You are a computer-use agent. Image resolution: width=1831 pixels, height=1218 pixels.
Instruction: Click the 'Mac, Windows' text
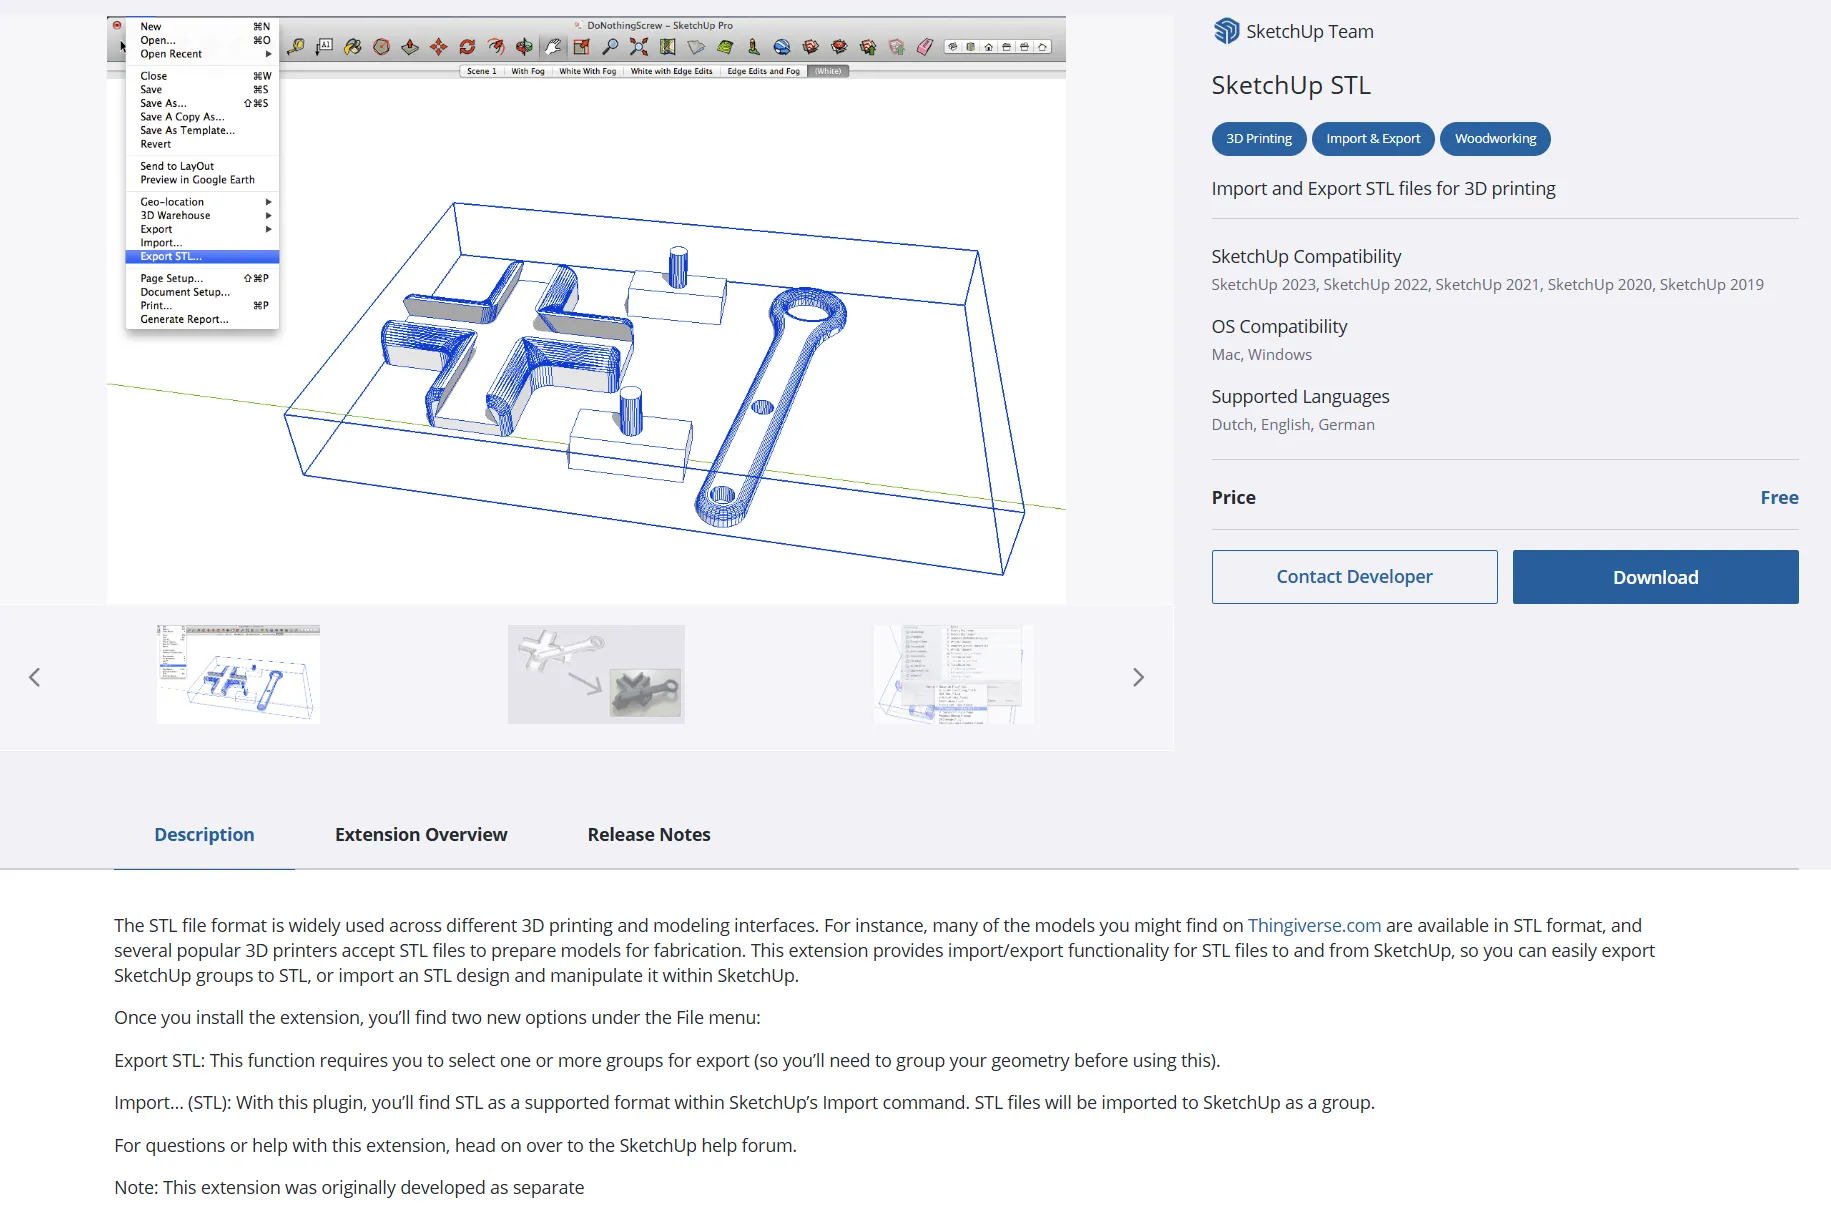[x=1261, y=355]
